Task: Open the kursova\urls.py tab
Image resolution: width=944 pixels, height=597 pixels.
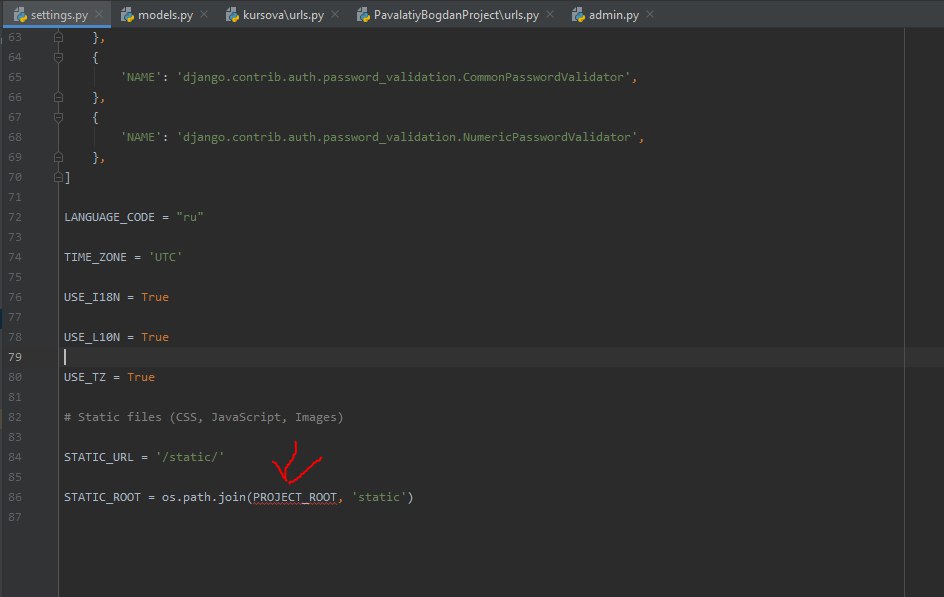Action: pos(283,14)
